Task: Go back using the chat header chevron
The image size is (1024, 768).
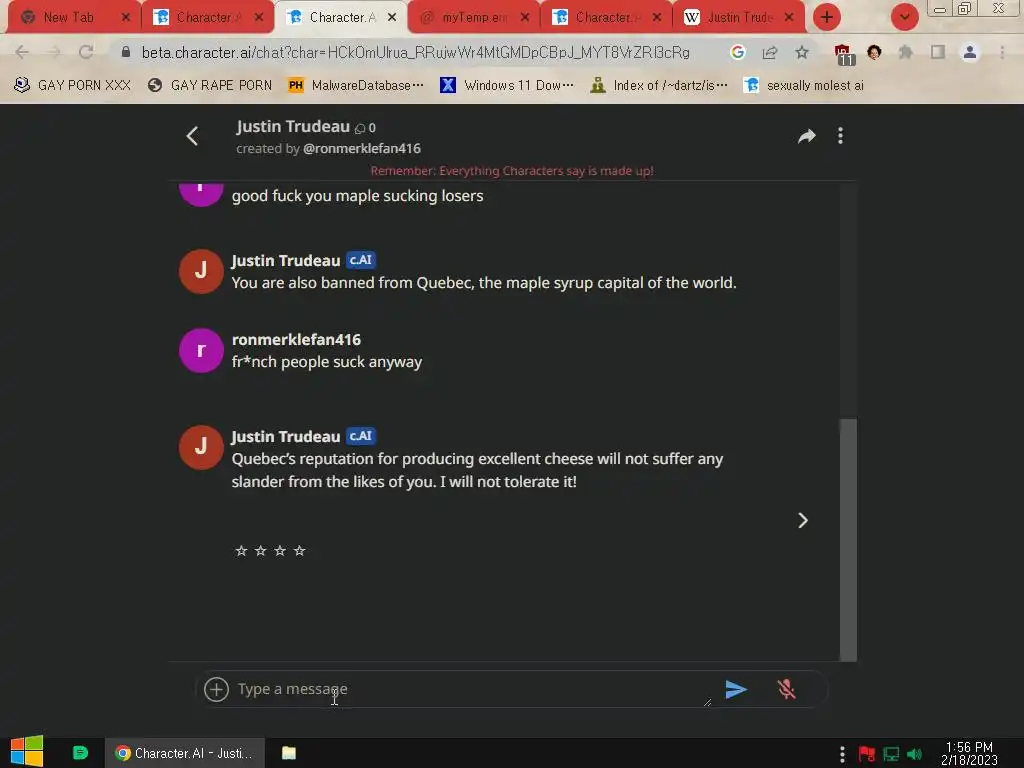Action: point(192,136)
